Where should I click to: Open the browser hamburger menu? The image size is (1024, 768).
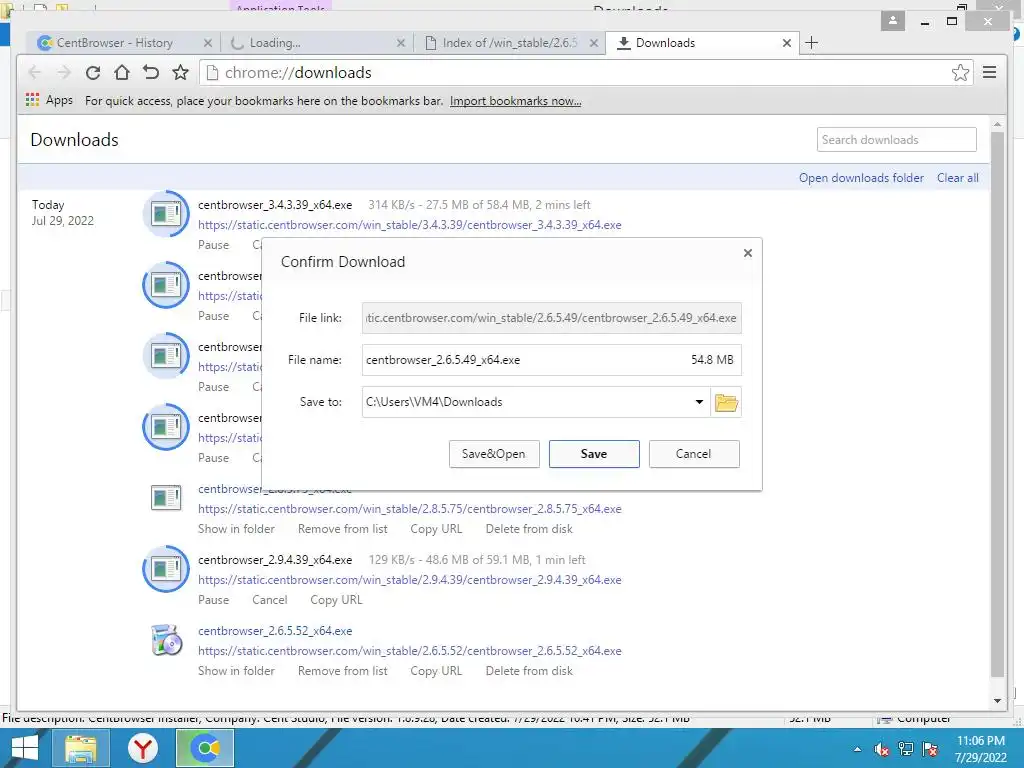989,72
